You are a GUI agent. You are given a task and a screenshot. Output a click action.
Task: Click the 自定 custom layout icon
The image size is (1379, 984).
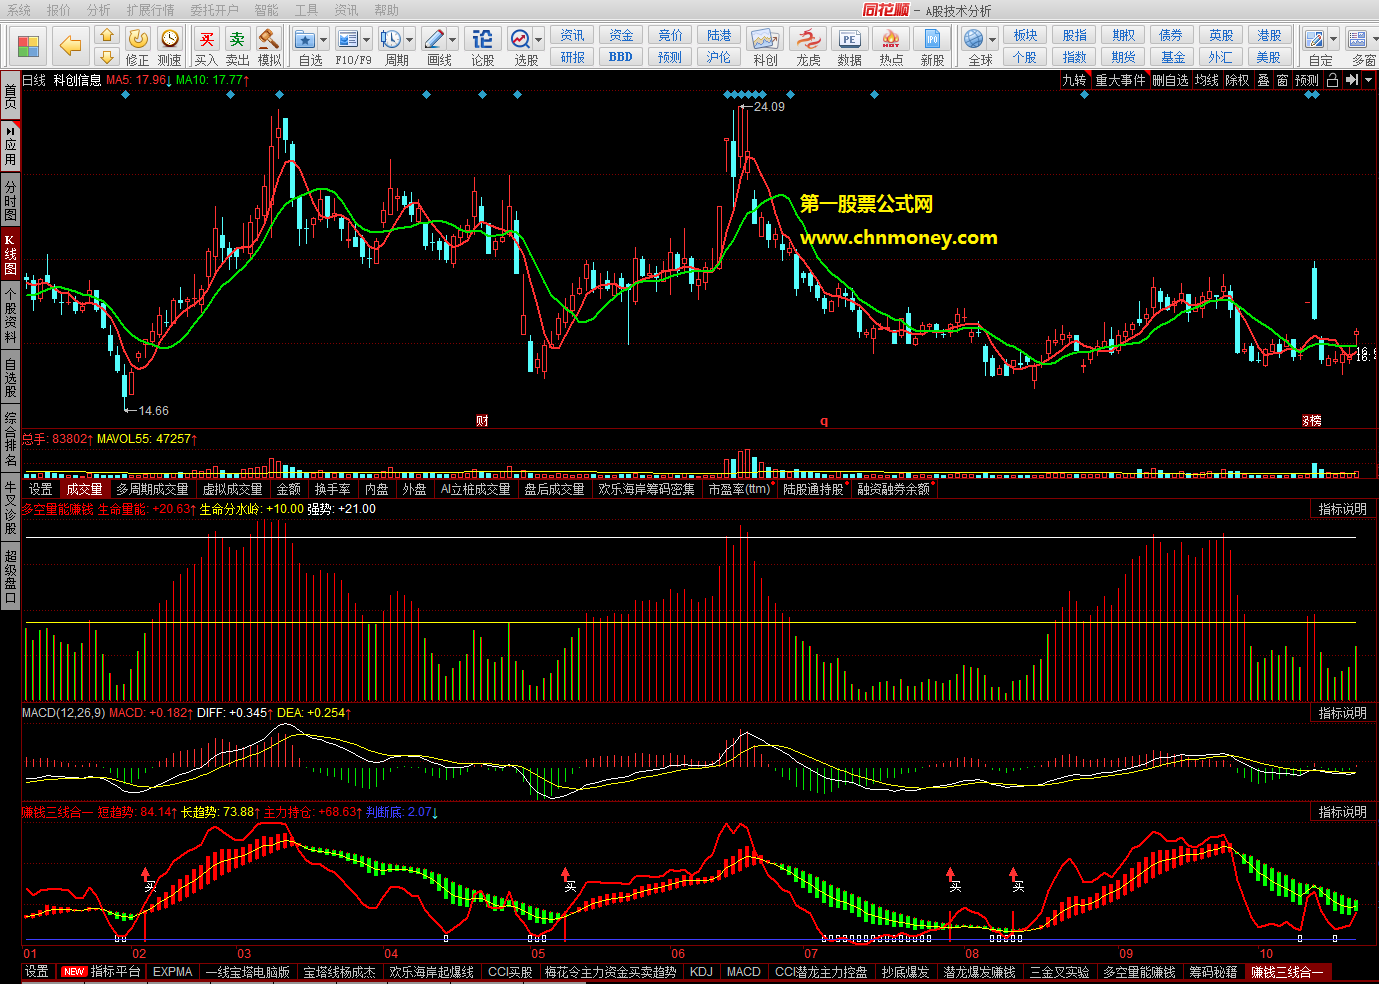1314,39
